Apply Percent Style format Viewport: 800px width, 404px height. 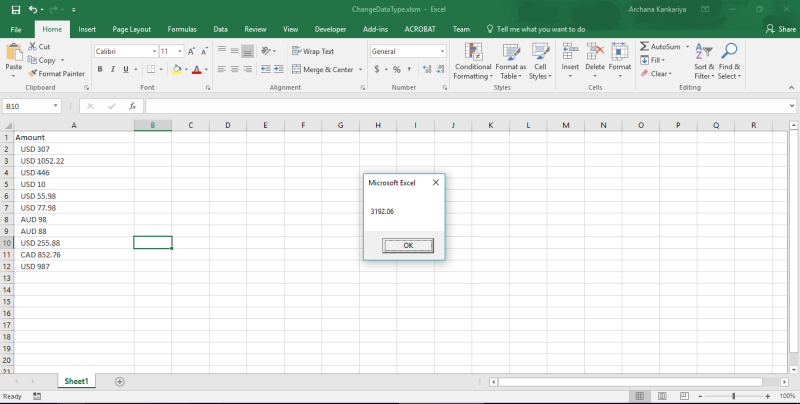[x=396, y=69]
